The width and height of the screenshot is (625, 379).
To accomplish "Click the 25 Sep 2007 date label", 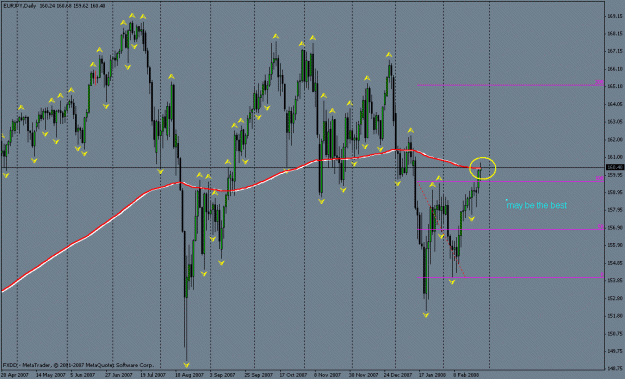I will pos(258,375).
